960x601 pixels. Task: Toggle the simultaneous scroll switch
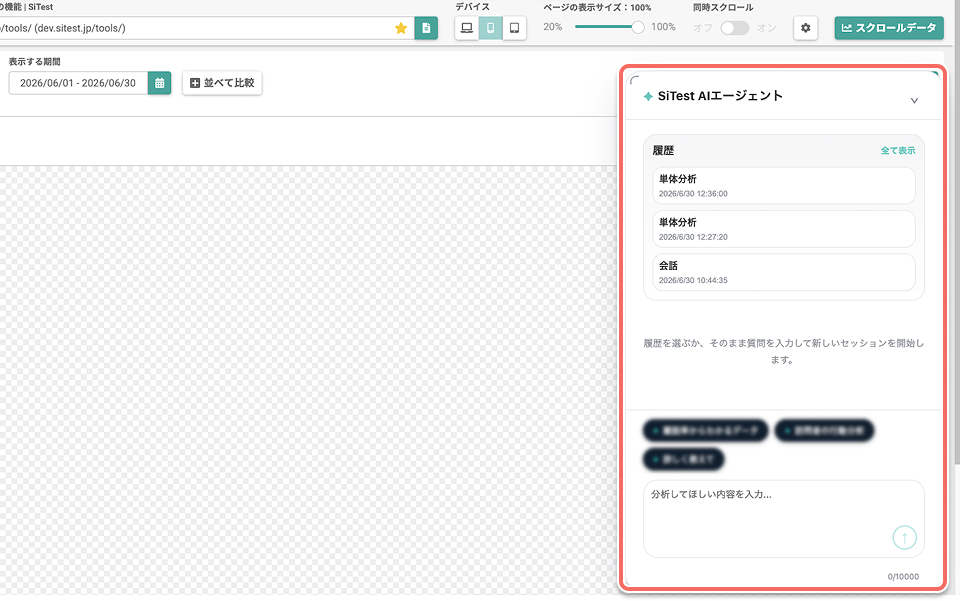pyautogui.click(x=735, y=28)
